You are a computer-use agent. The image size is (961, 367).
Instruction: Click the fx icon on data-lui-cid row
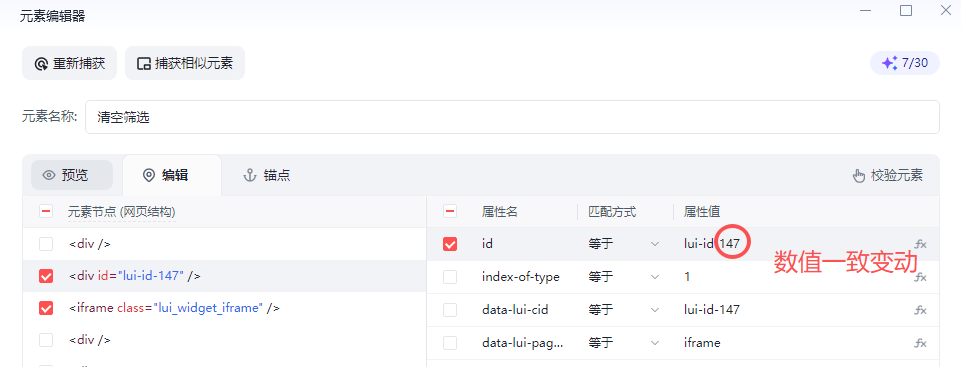click(921, 310)
